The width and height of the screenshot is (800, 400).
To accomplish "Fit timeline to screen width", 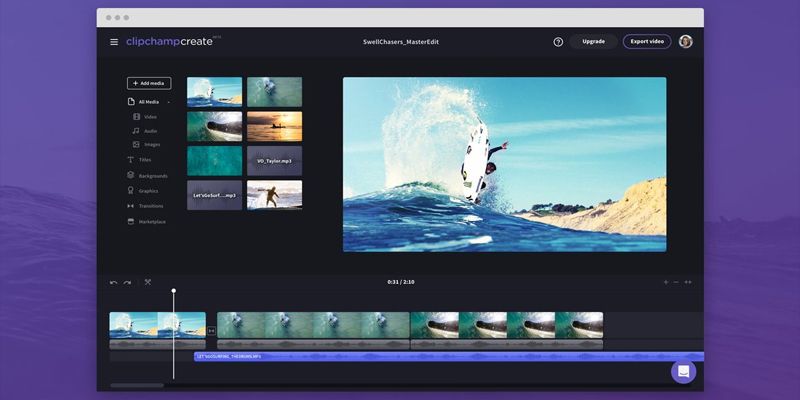I will pos(688,282).
